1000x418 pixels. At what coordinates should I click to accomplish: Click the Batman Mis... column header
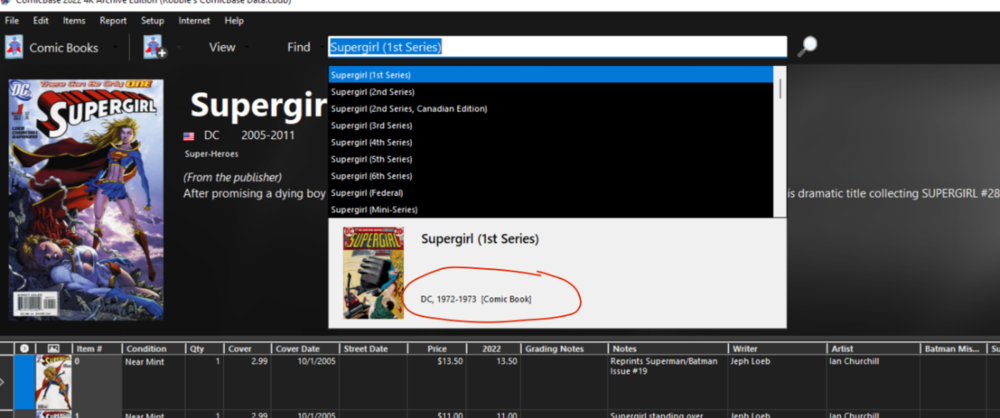coord(954,349)
